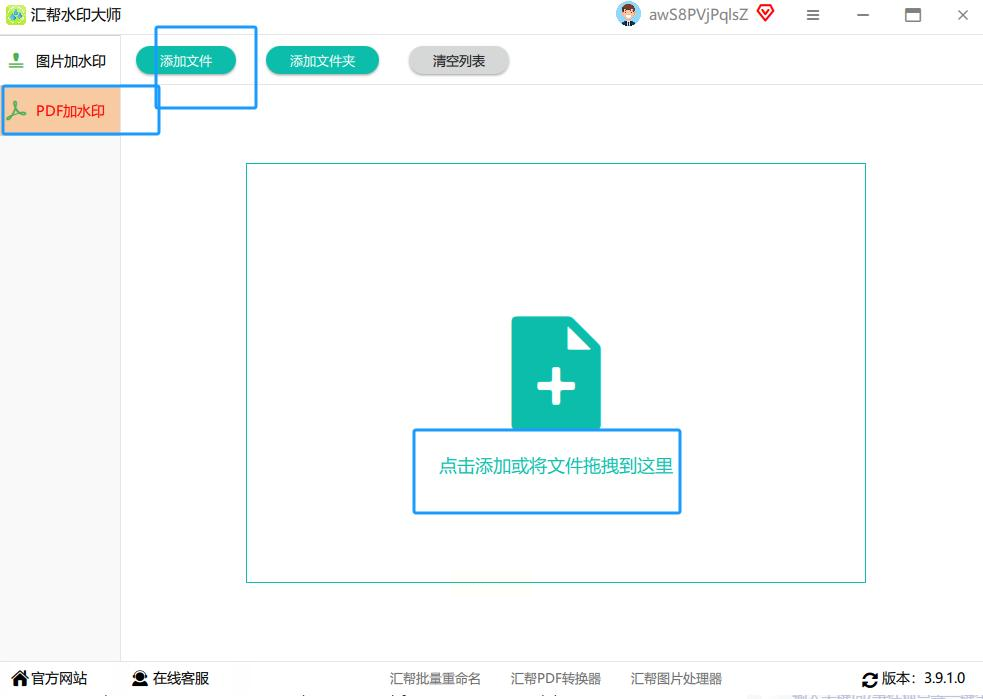Click the 点击添加或将文件拖拽到这里 text
983x699 pixels.
tap(556, 466)
